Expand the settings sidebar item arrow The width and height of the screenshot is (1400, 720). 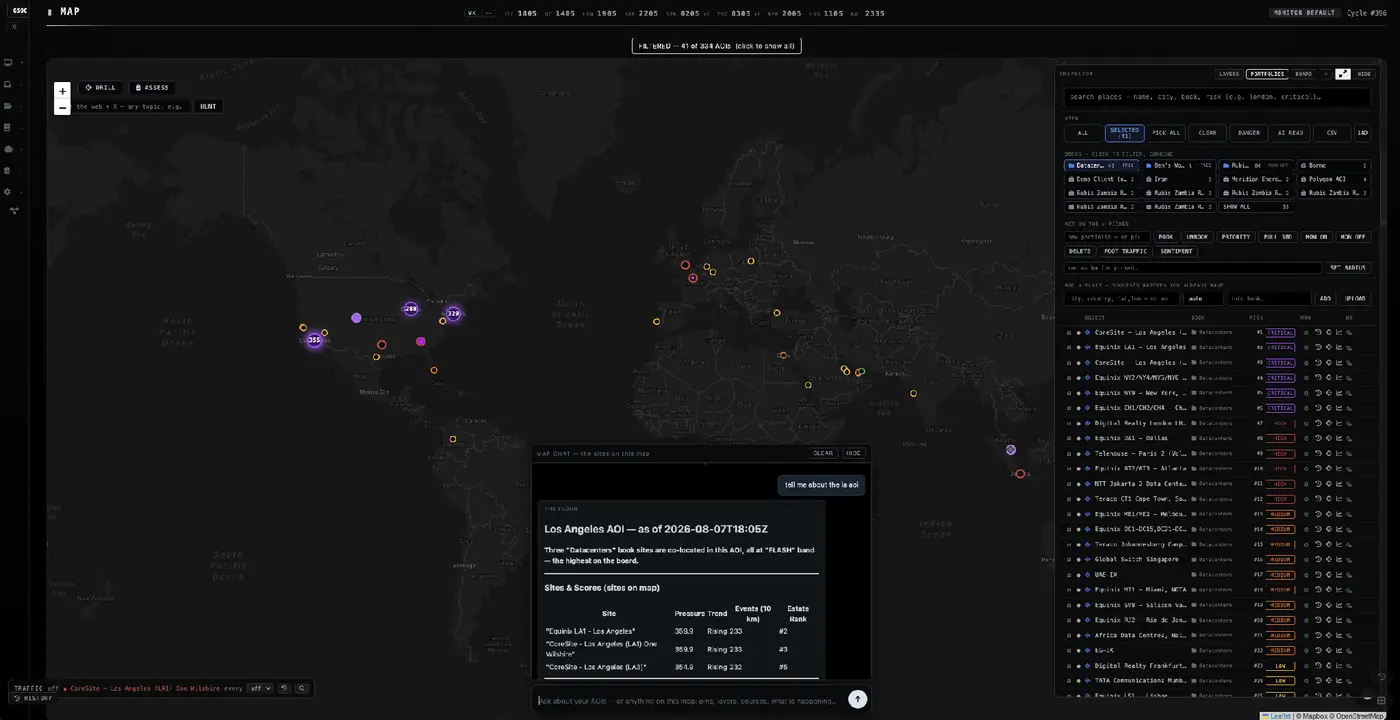[21, 192]
